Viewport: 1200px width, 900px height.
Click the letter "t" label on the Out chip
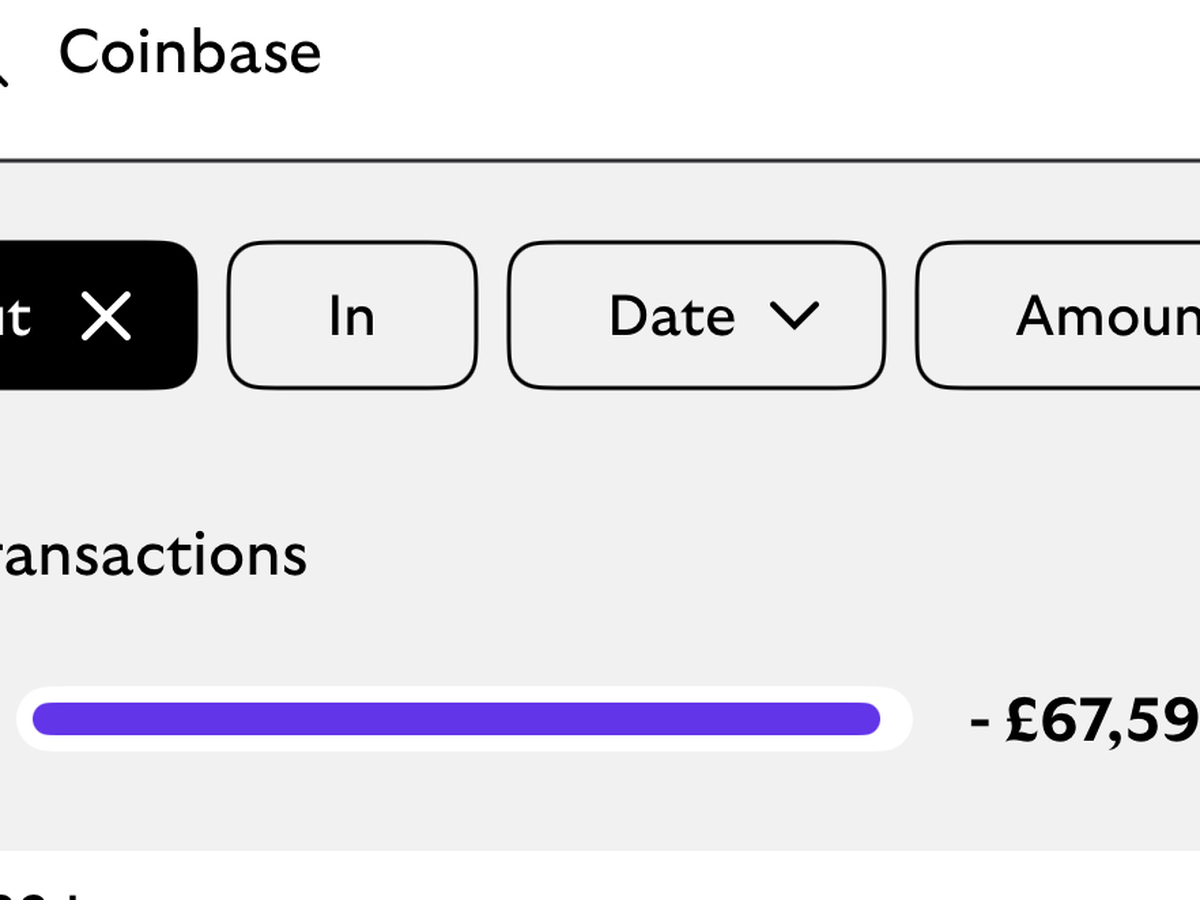pyautogui.click(x=18, y=317)
